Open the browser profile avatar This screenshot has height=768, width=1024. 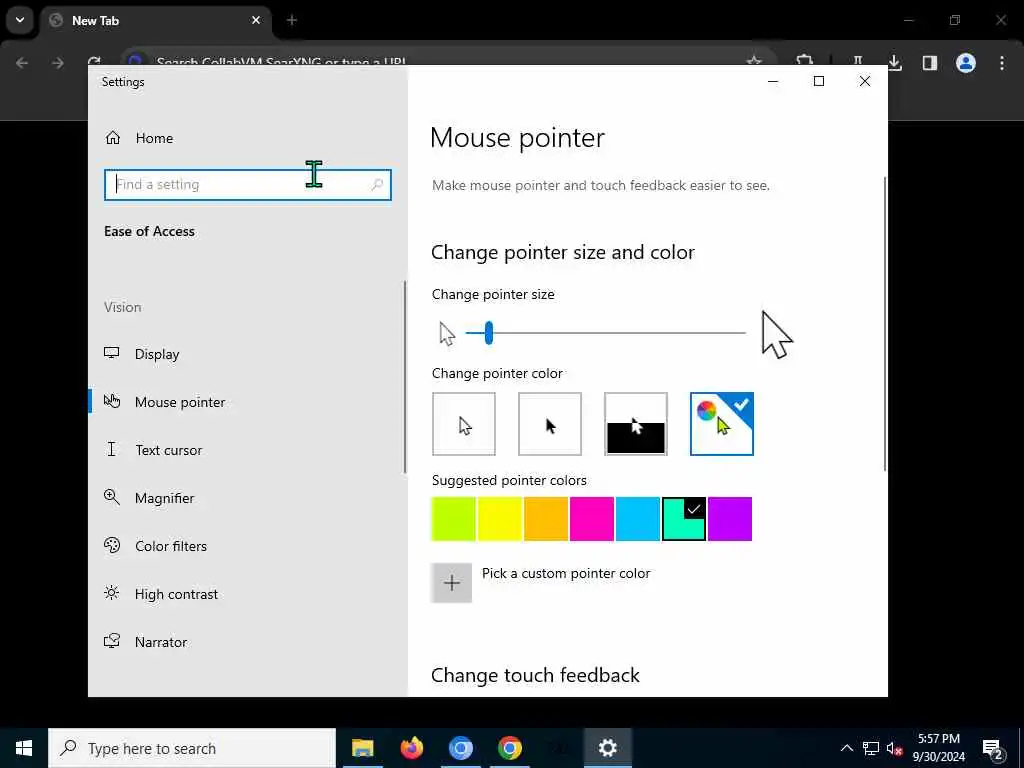tap(966, 63)
